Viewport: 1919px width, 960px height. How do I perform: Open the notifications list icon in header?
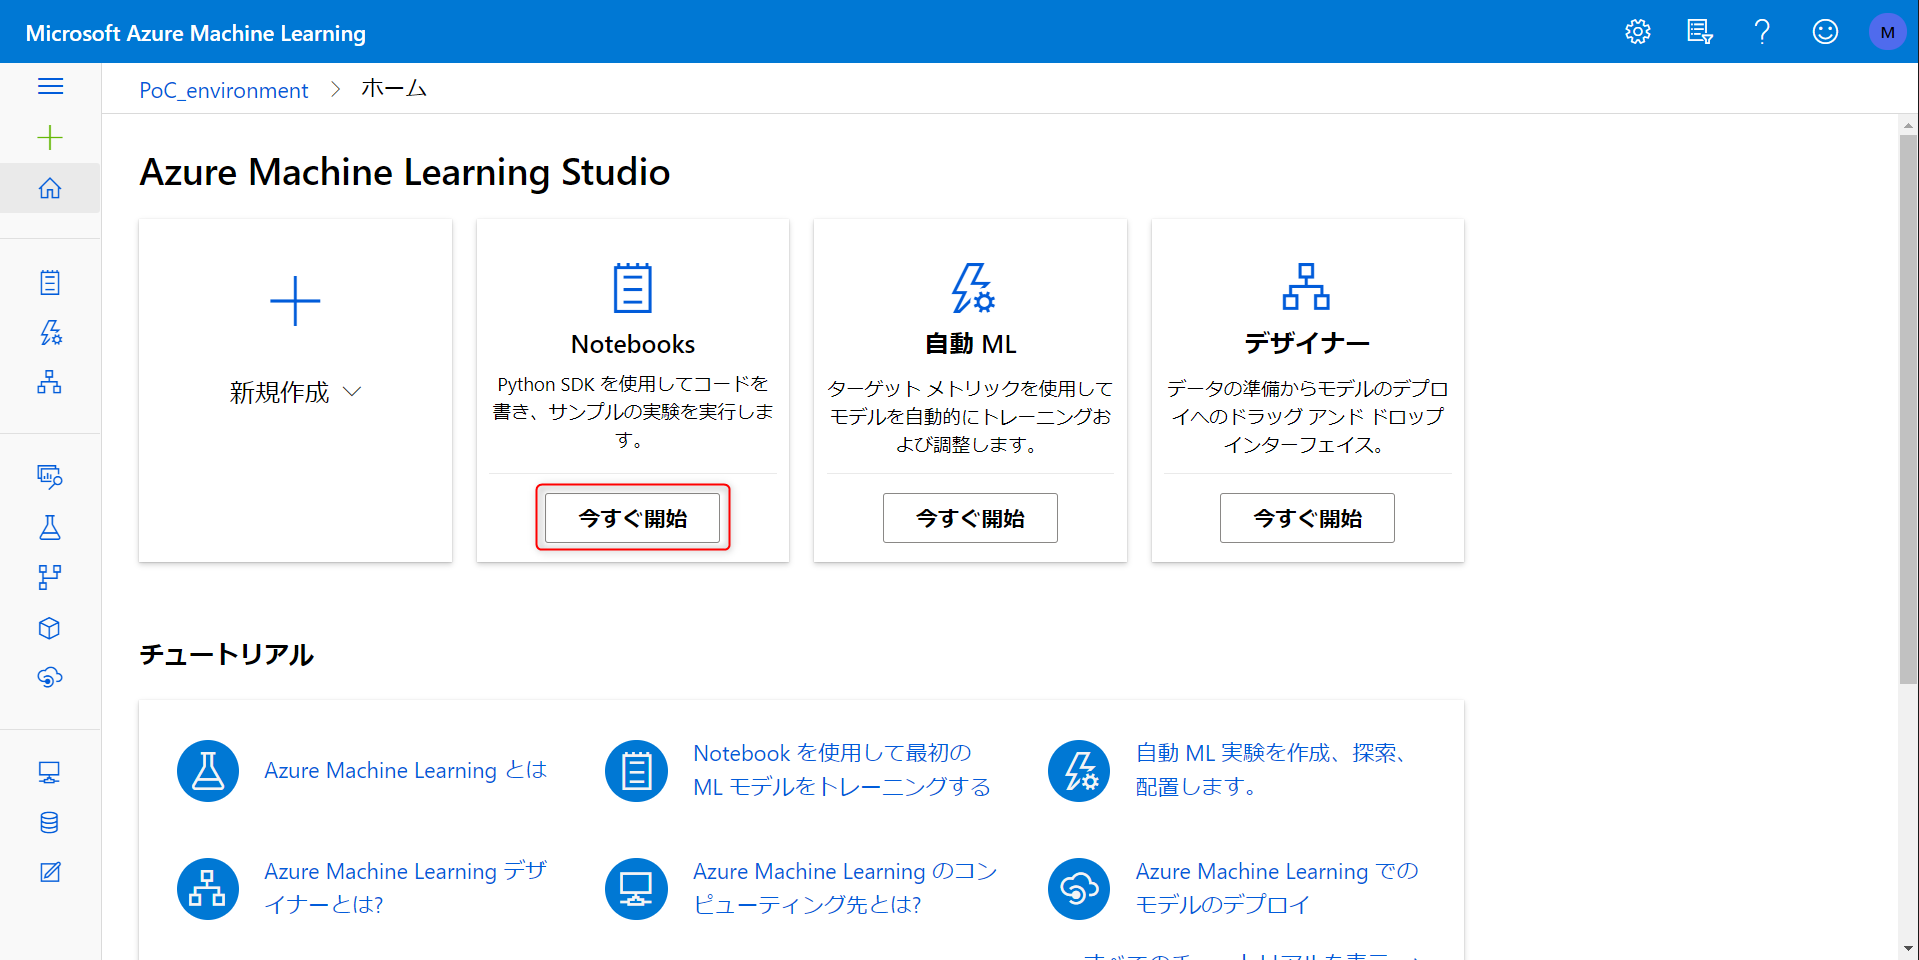click(x=1700, y=32)
